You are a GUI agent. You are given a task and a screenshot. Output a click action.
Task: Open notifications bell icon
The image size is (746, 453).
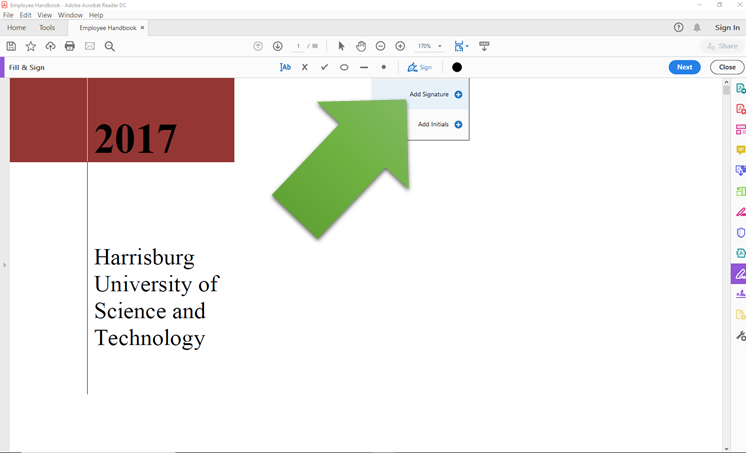pos(697,28)
